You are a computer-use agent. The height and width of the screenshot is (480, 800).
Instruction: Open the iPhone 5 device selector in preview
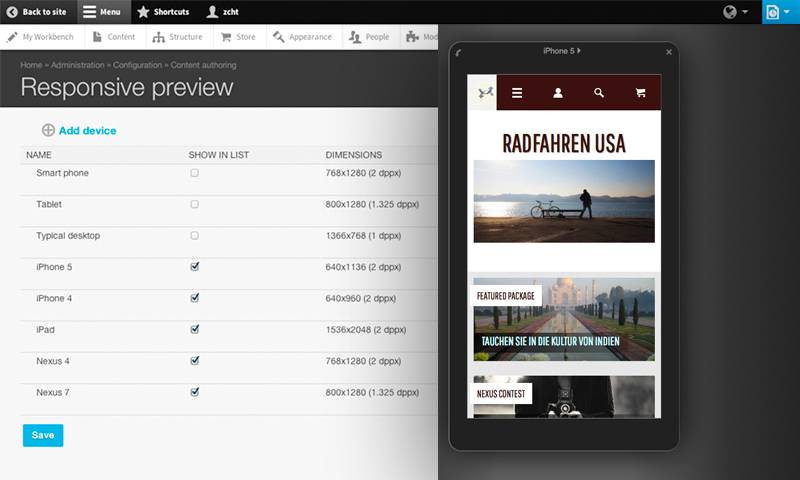pos(562,51)
